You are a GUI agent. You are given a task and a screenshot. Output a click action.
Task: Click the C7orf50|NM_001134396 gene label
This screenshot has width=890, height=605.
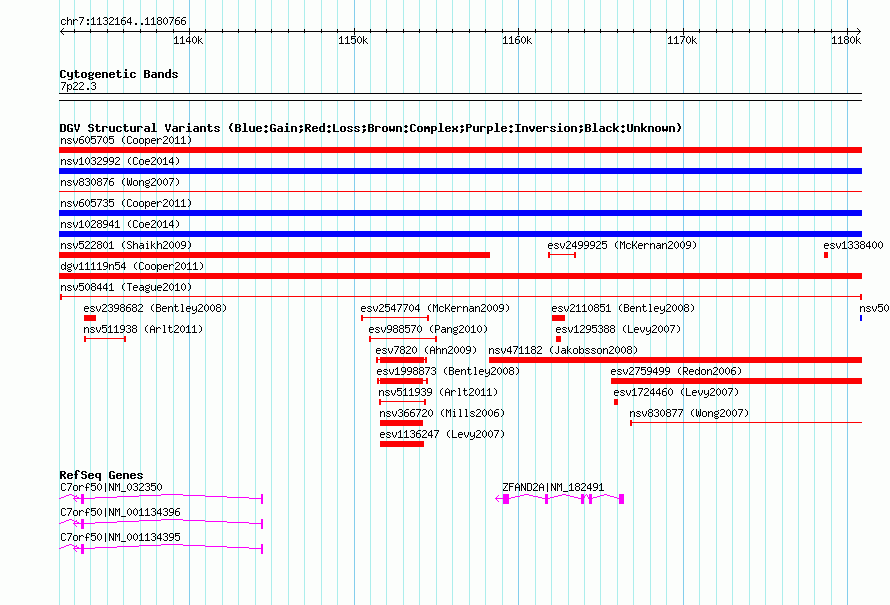coord(120,512)
